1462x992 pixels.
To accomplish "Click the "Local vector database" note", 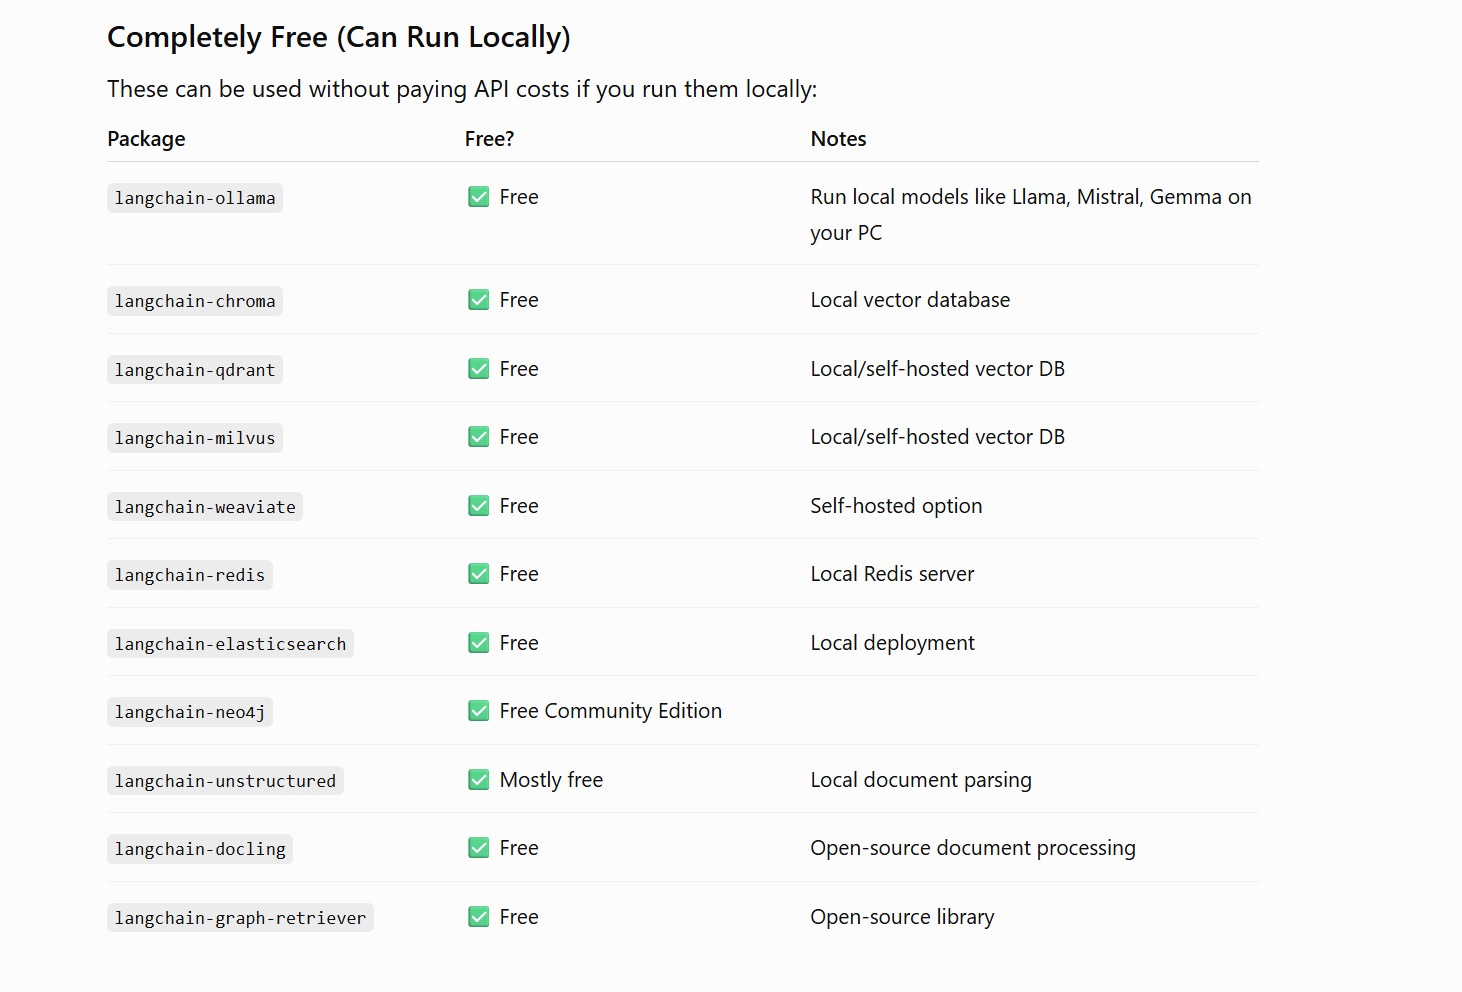I will [910, 300].
